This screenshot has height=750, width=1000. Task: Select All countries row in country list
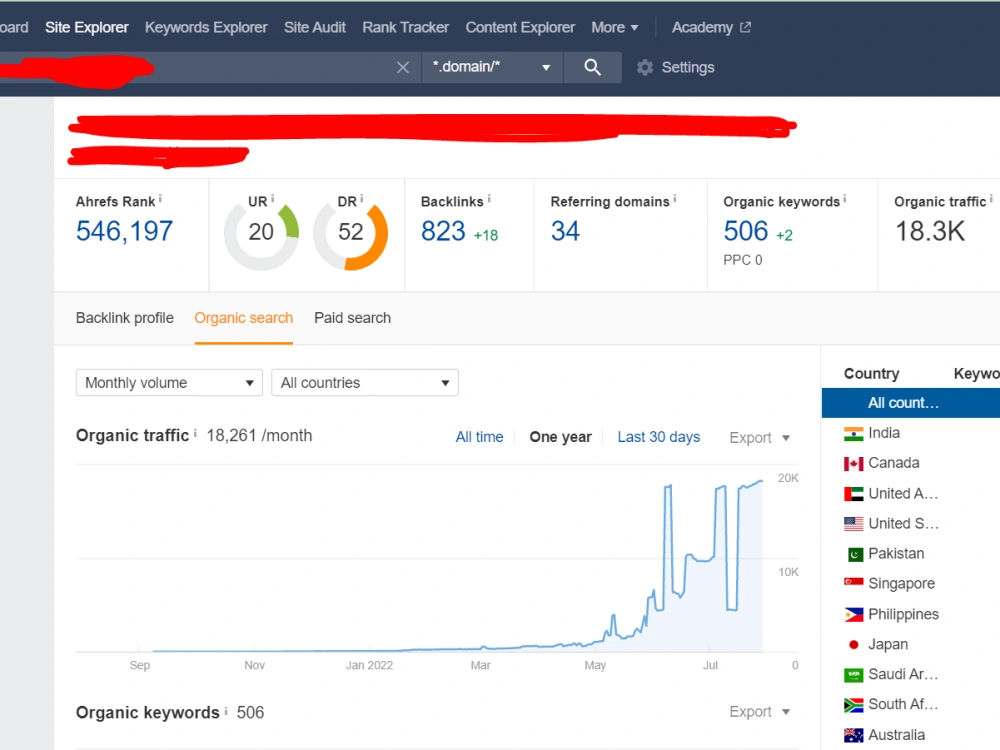(911, 403)
